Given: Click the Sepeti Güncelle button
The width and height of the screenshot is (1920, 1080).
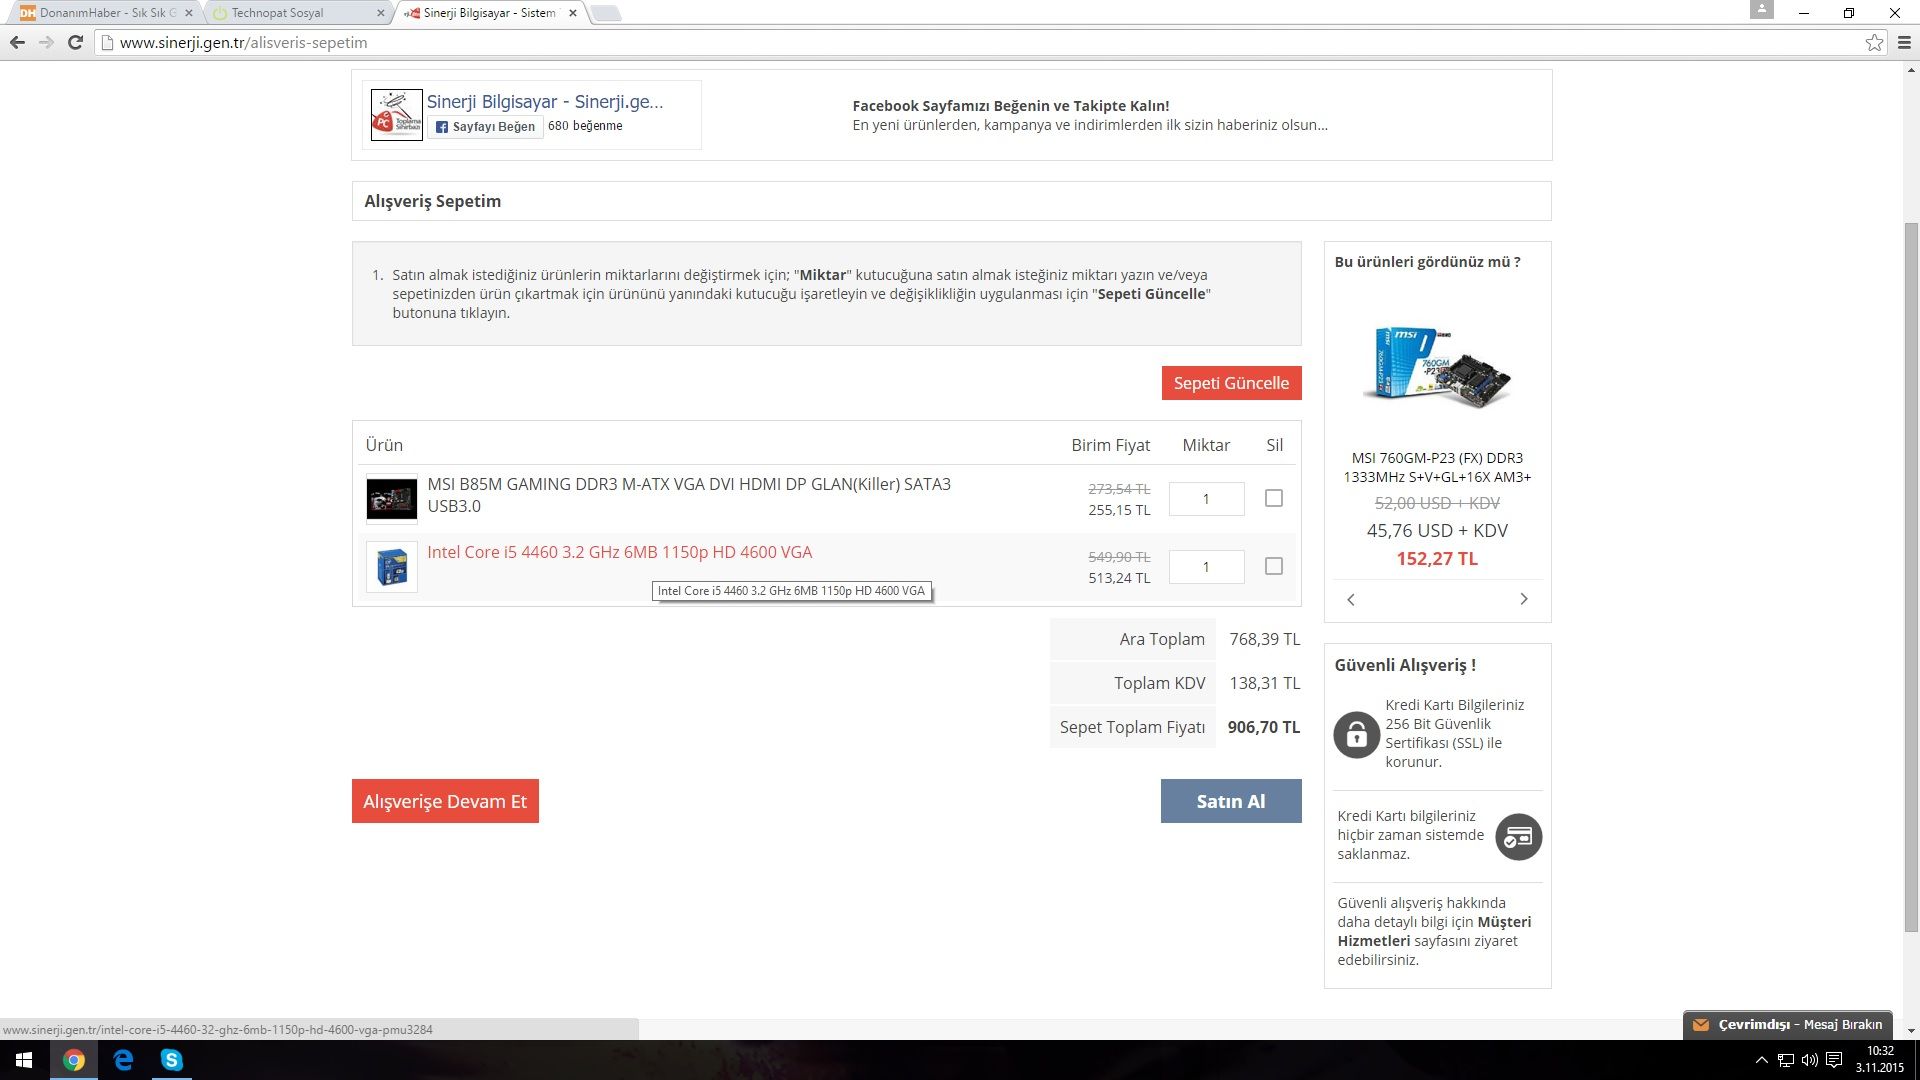Looking at the screenshot, I should pyautogui.click(x=1231, y=383).
